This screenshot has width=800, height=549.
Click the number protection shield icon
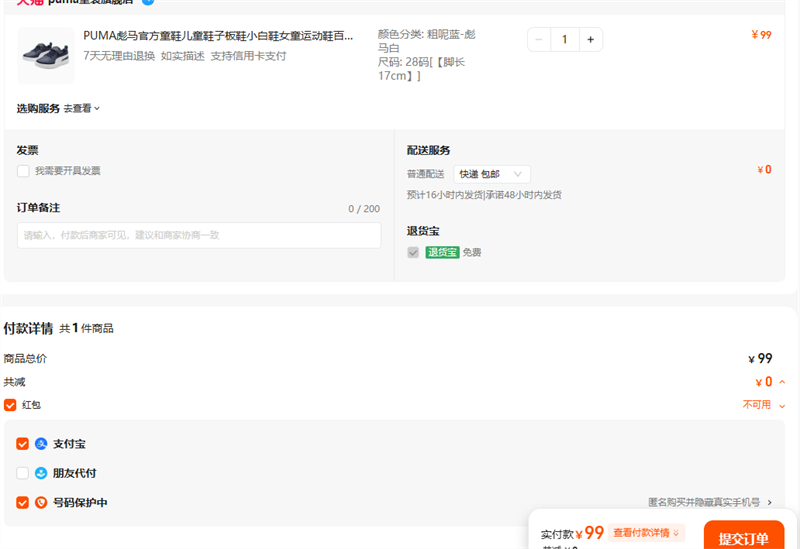coord(41,503)
